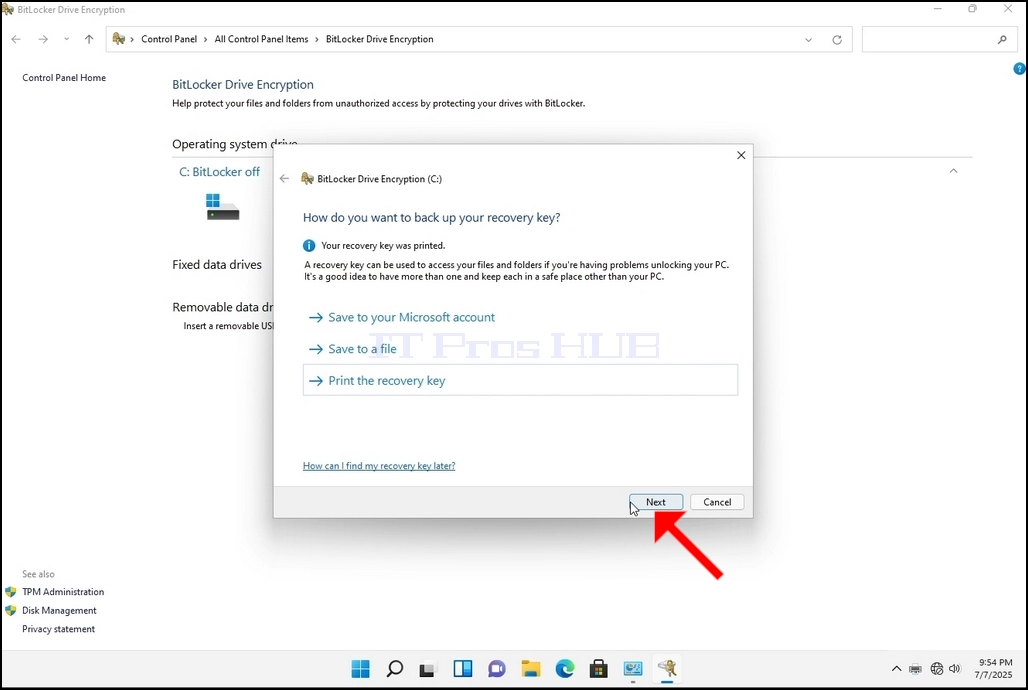The width and height of the screenshot is (1028, 690).
Task: Click the search magnifier icon in Control Panel
Action: click(1002, 39)
